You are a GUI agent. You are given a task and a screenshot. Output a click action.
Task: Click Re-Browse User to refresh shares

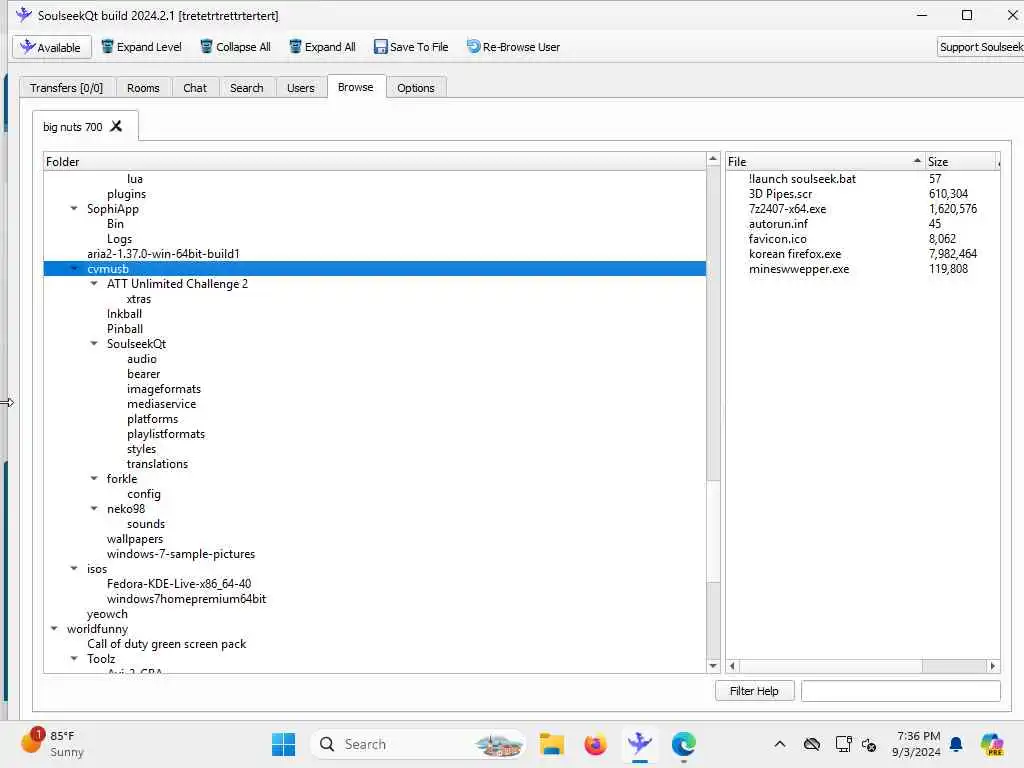point(513,47)
